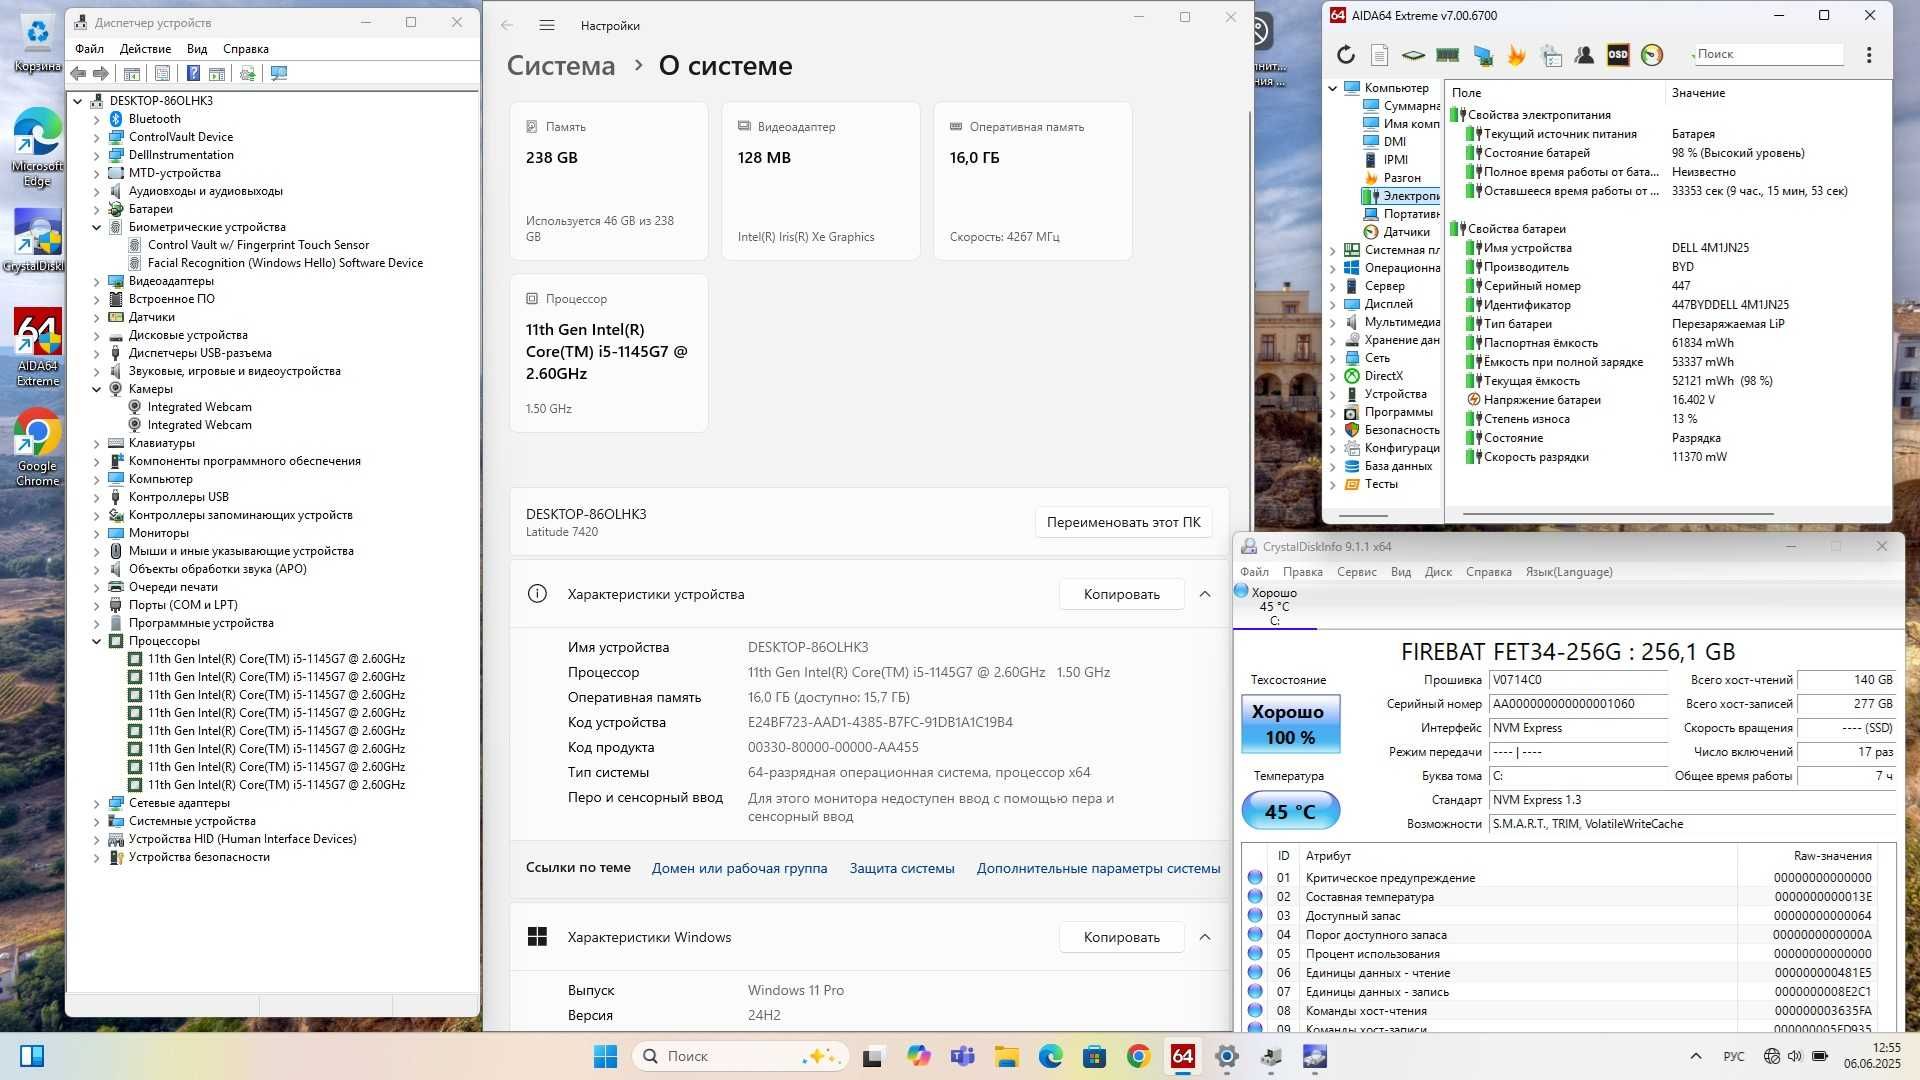1920x1080 pixels.
Task: Expand Системная плата in AIDA64 tree
Action: click(x=1333, y=250)
